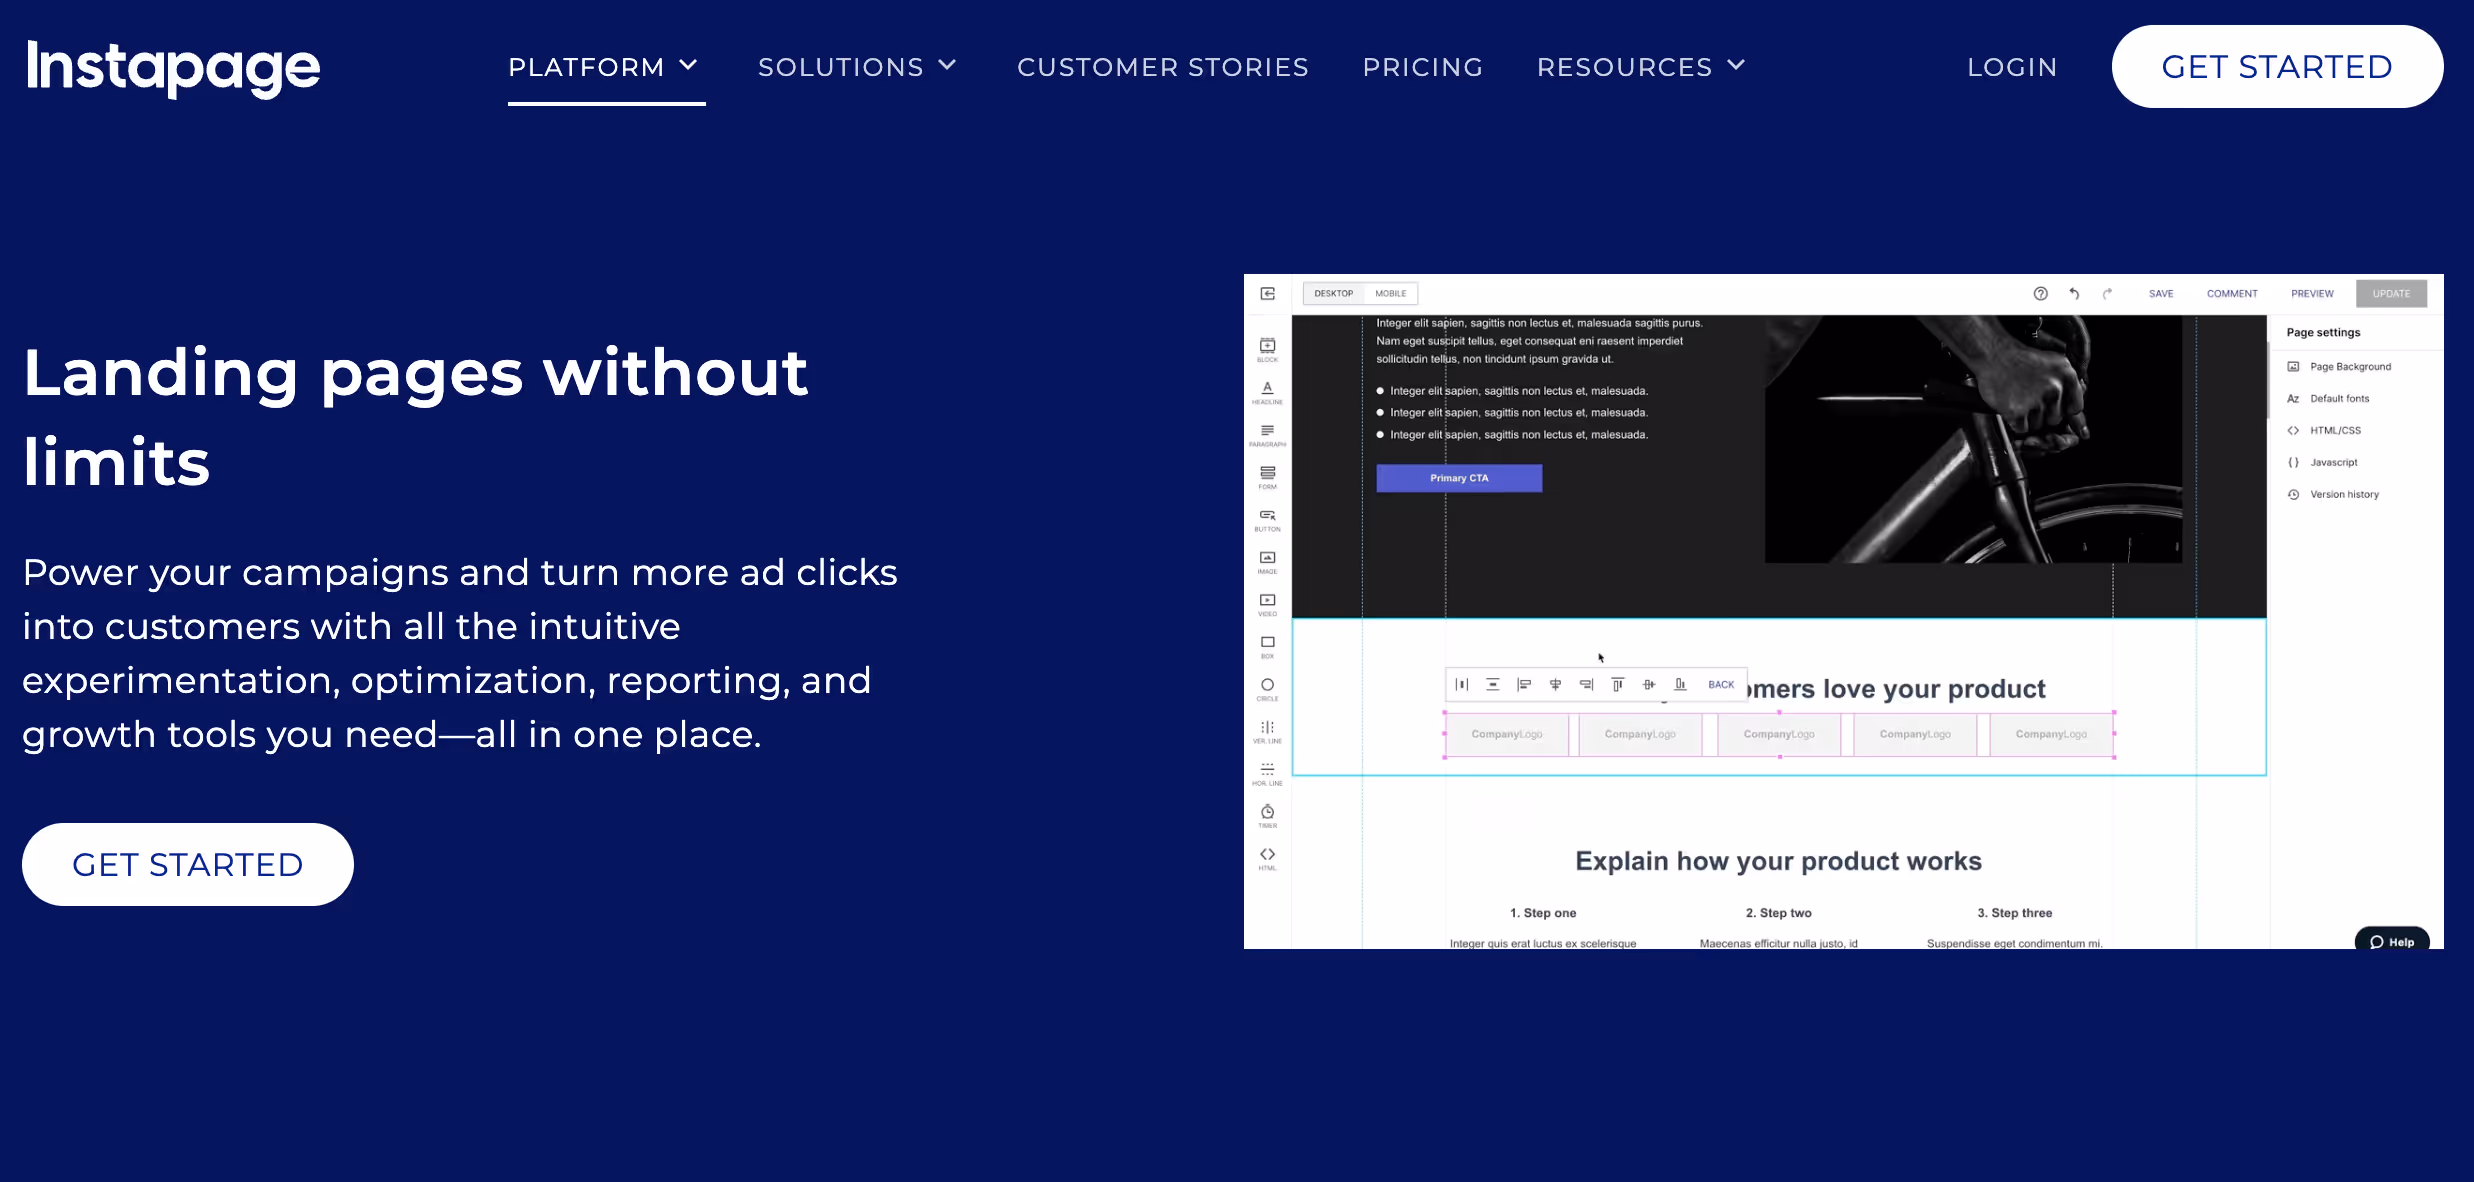Open Version history in Page settings
Viewport: 2474px width, 1182px height.
2343,494
